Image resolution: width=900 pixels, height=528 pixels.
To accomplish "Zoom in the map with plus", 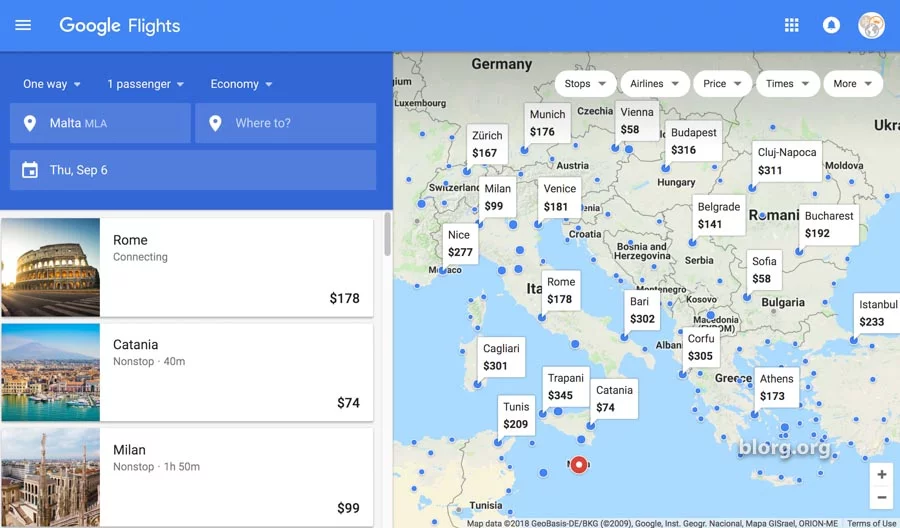I will pyautogui.click(x=882, y=475).
